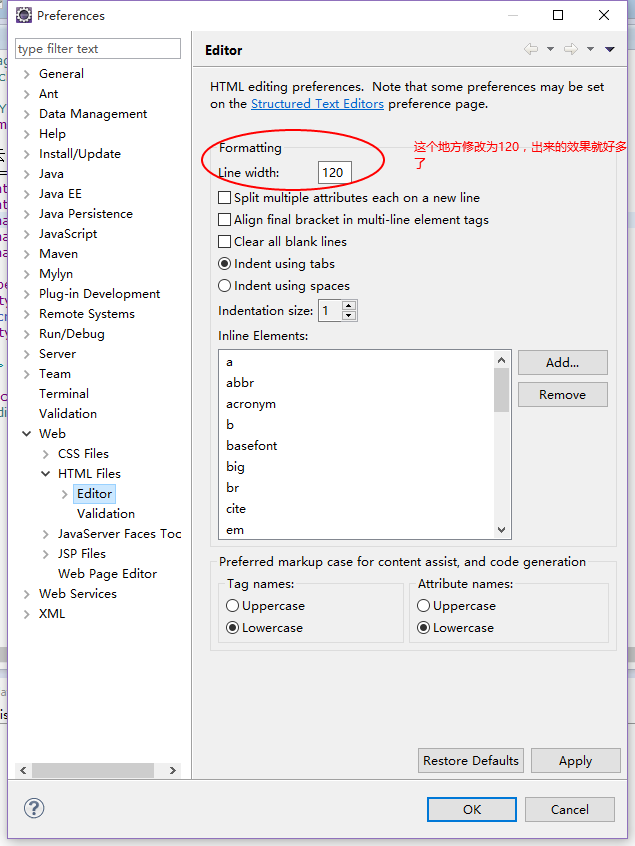Choose Lowercase for Tag names
The width and height of the screenshot is (635, 846).
pyautogui.click(x=233, y=627)
